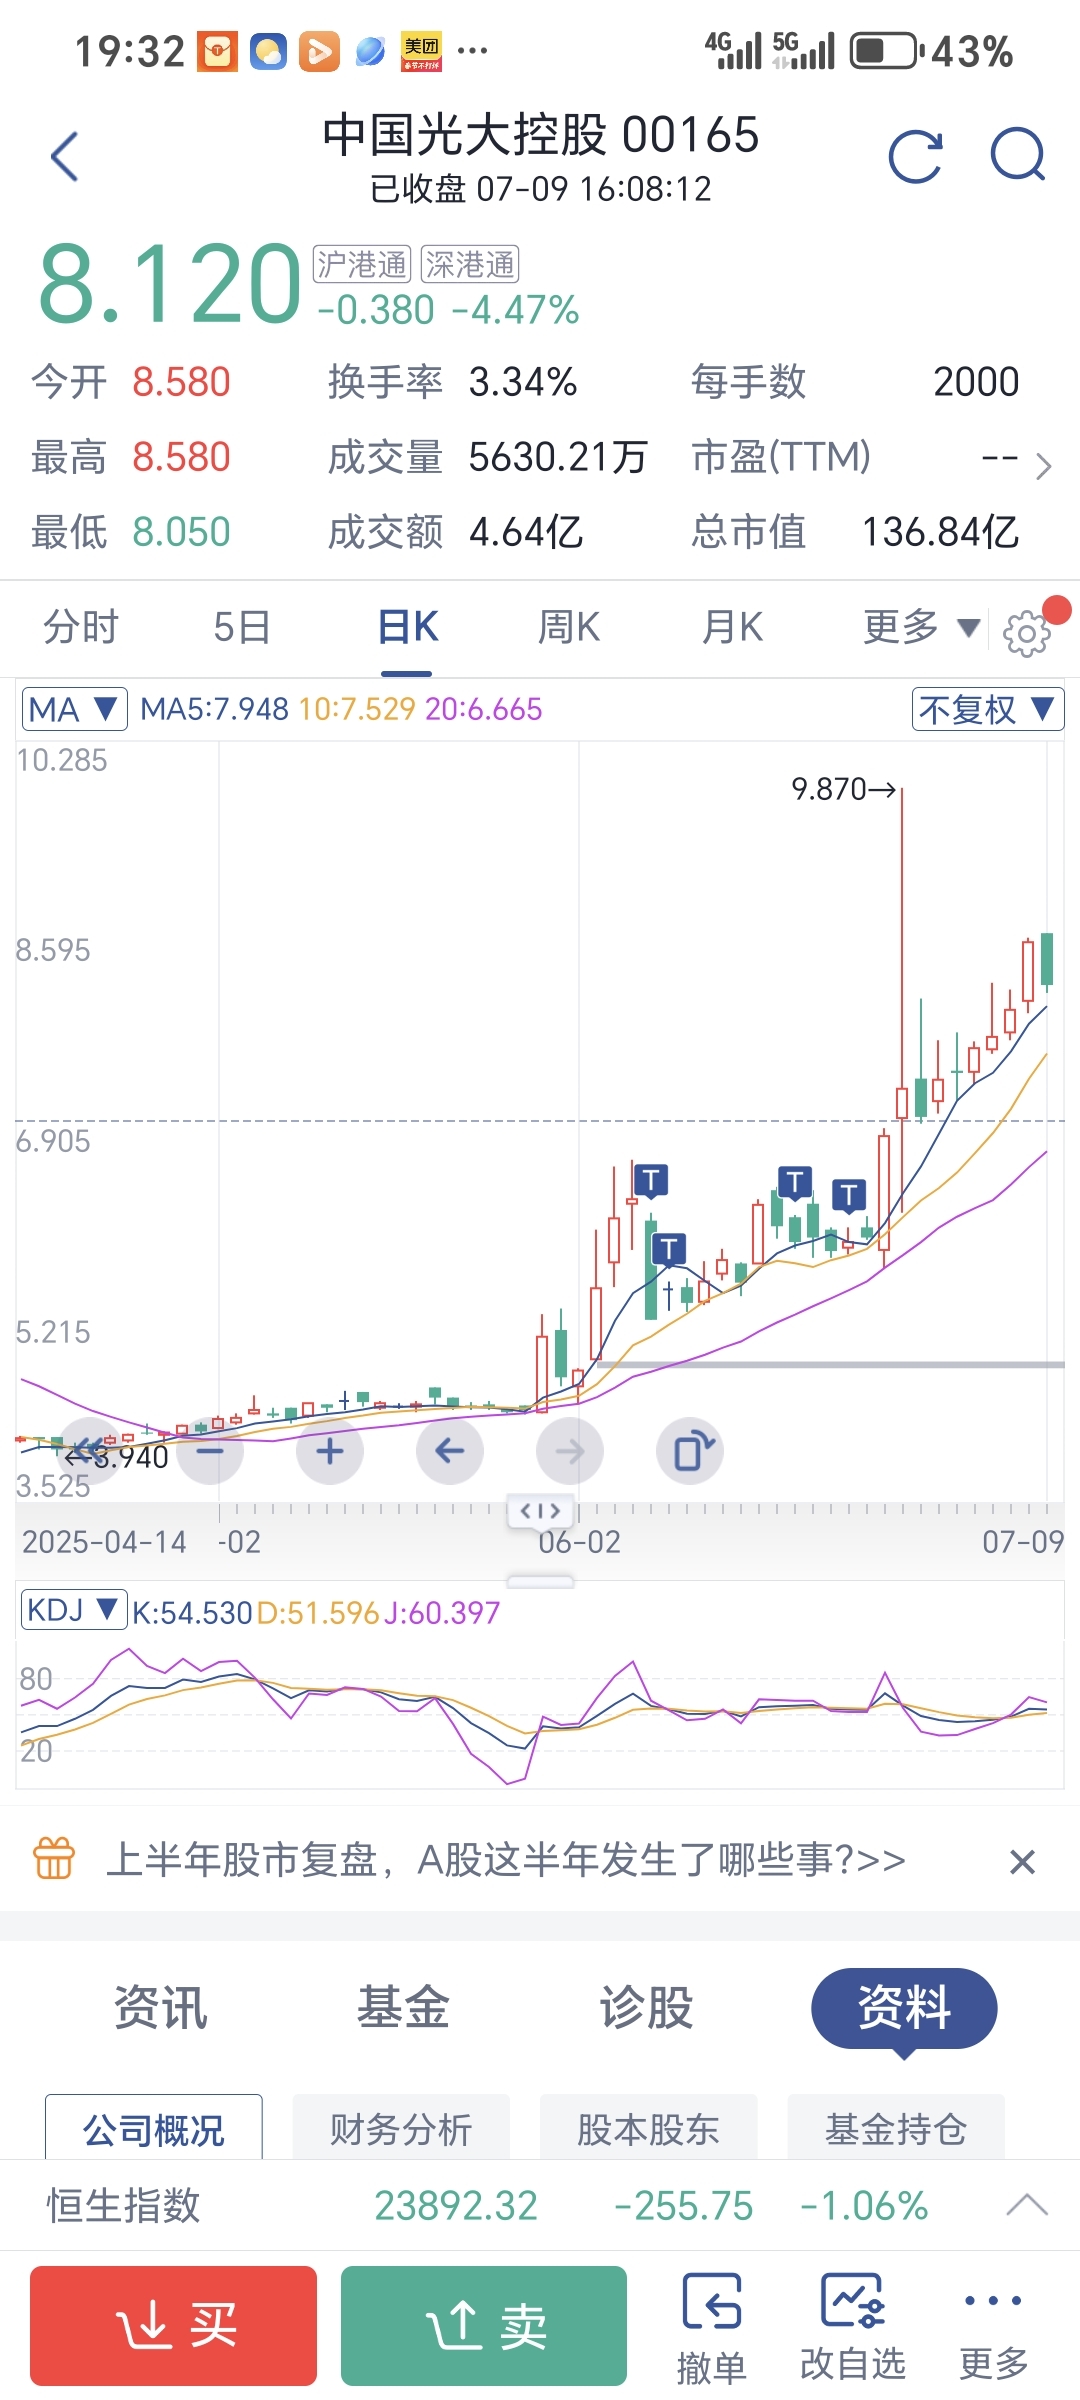1080x2400 pixels.
Task: Switch to 月K chart tab
Action: click(732, 628)
